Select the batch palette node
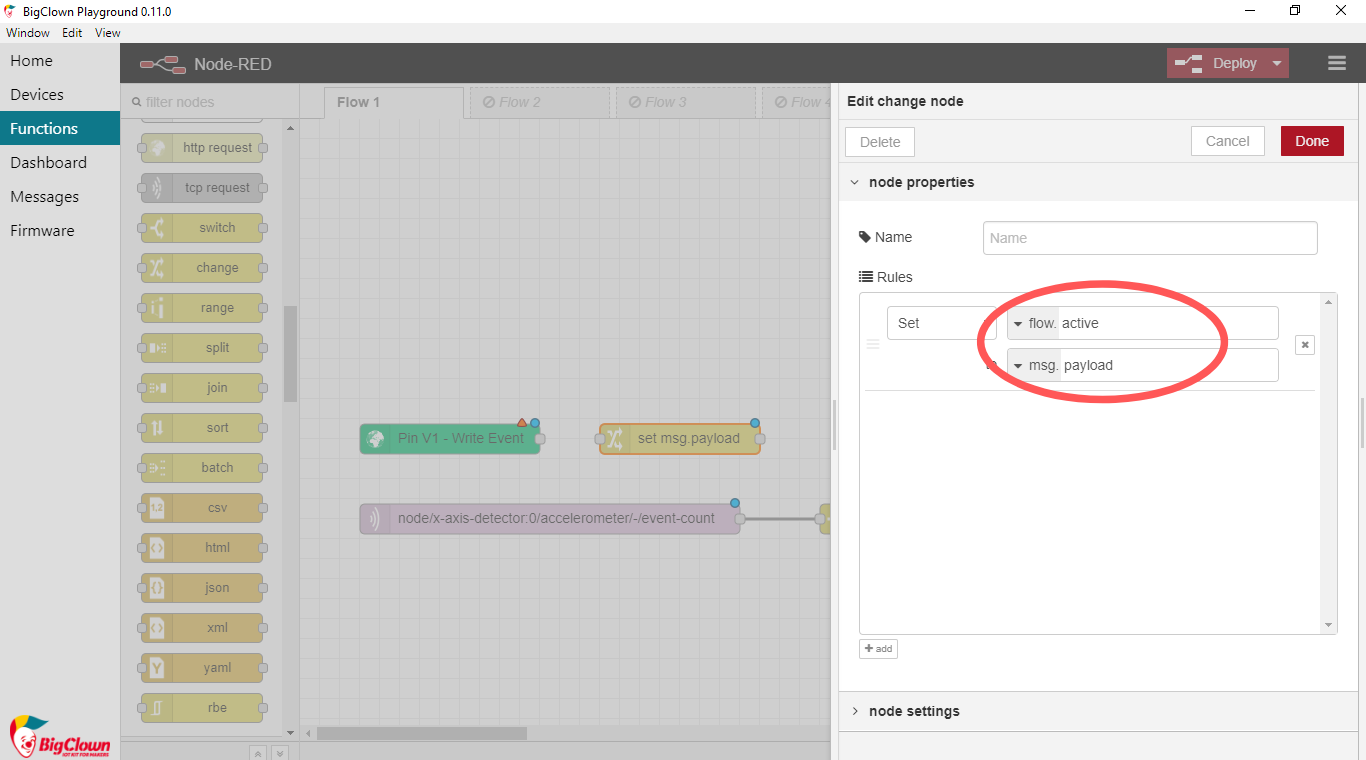Viewport: 1366px width, 760px height. pos(202,468)
